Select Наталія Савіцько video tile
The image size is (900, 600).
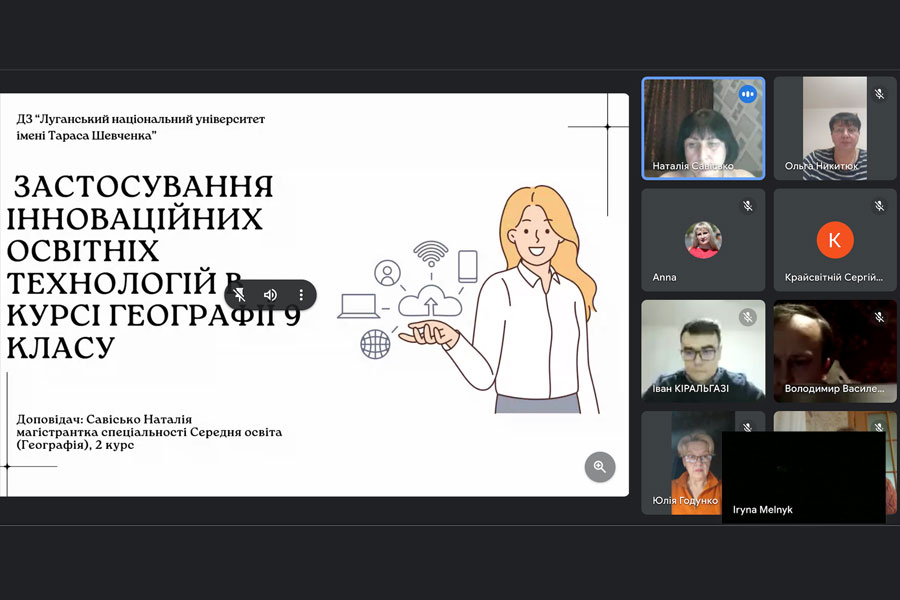pyautogui.click(x=703, y=129)
